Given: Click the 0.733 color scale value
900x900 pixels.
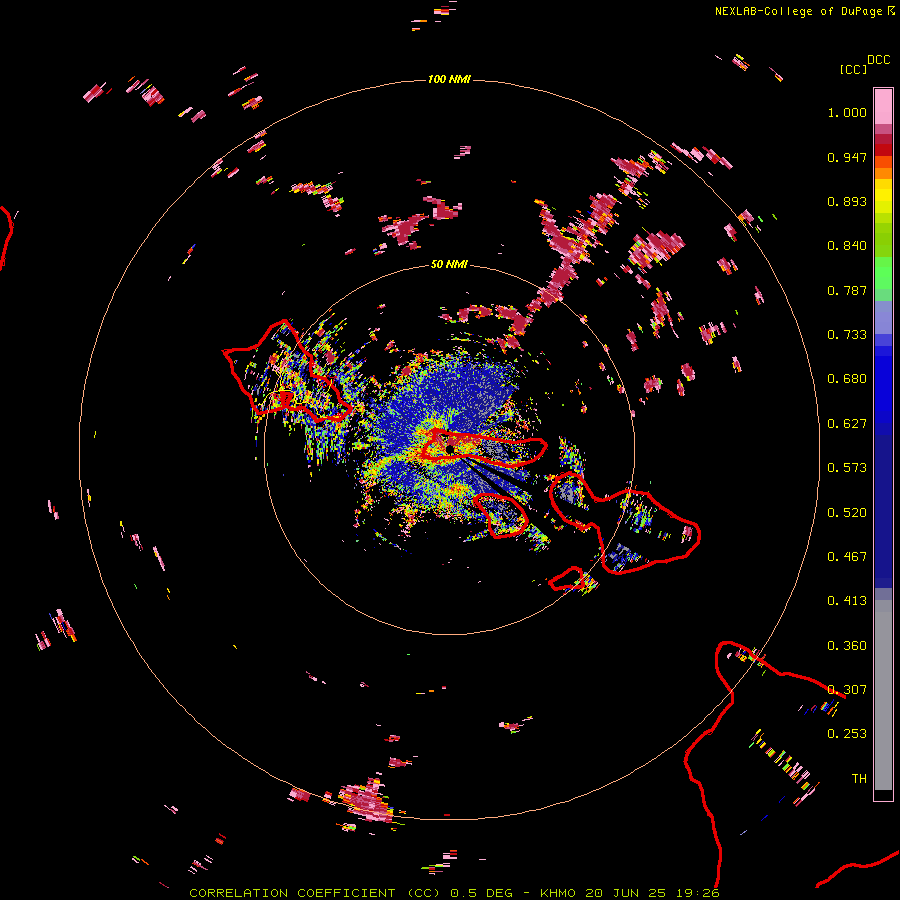Looking at the screenshot, I should tap(847, 335).
